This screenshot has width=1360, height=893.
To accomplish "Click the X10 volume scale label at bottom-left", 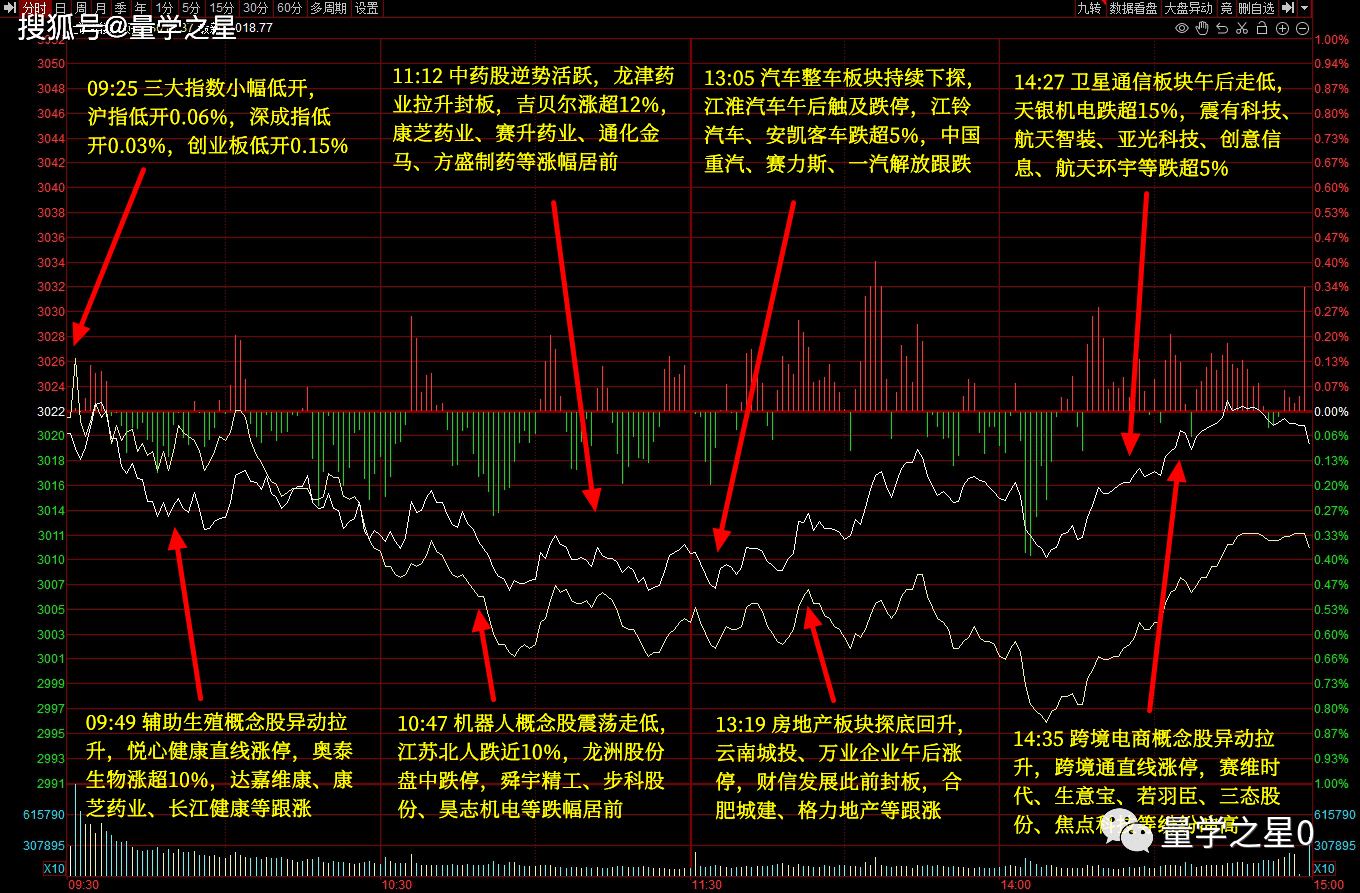I will [54, 868].
